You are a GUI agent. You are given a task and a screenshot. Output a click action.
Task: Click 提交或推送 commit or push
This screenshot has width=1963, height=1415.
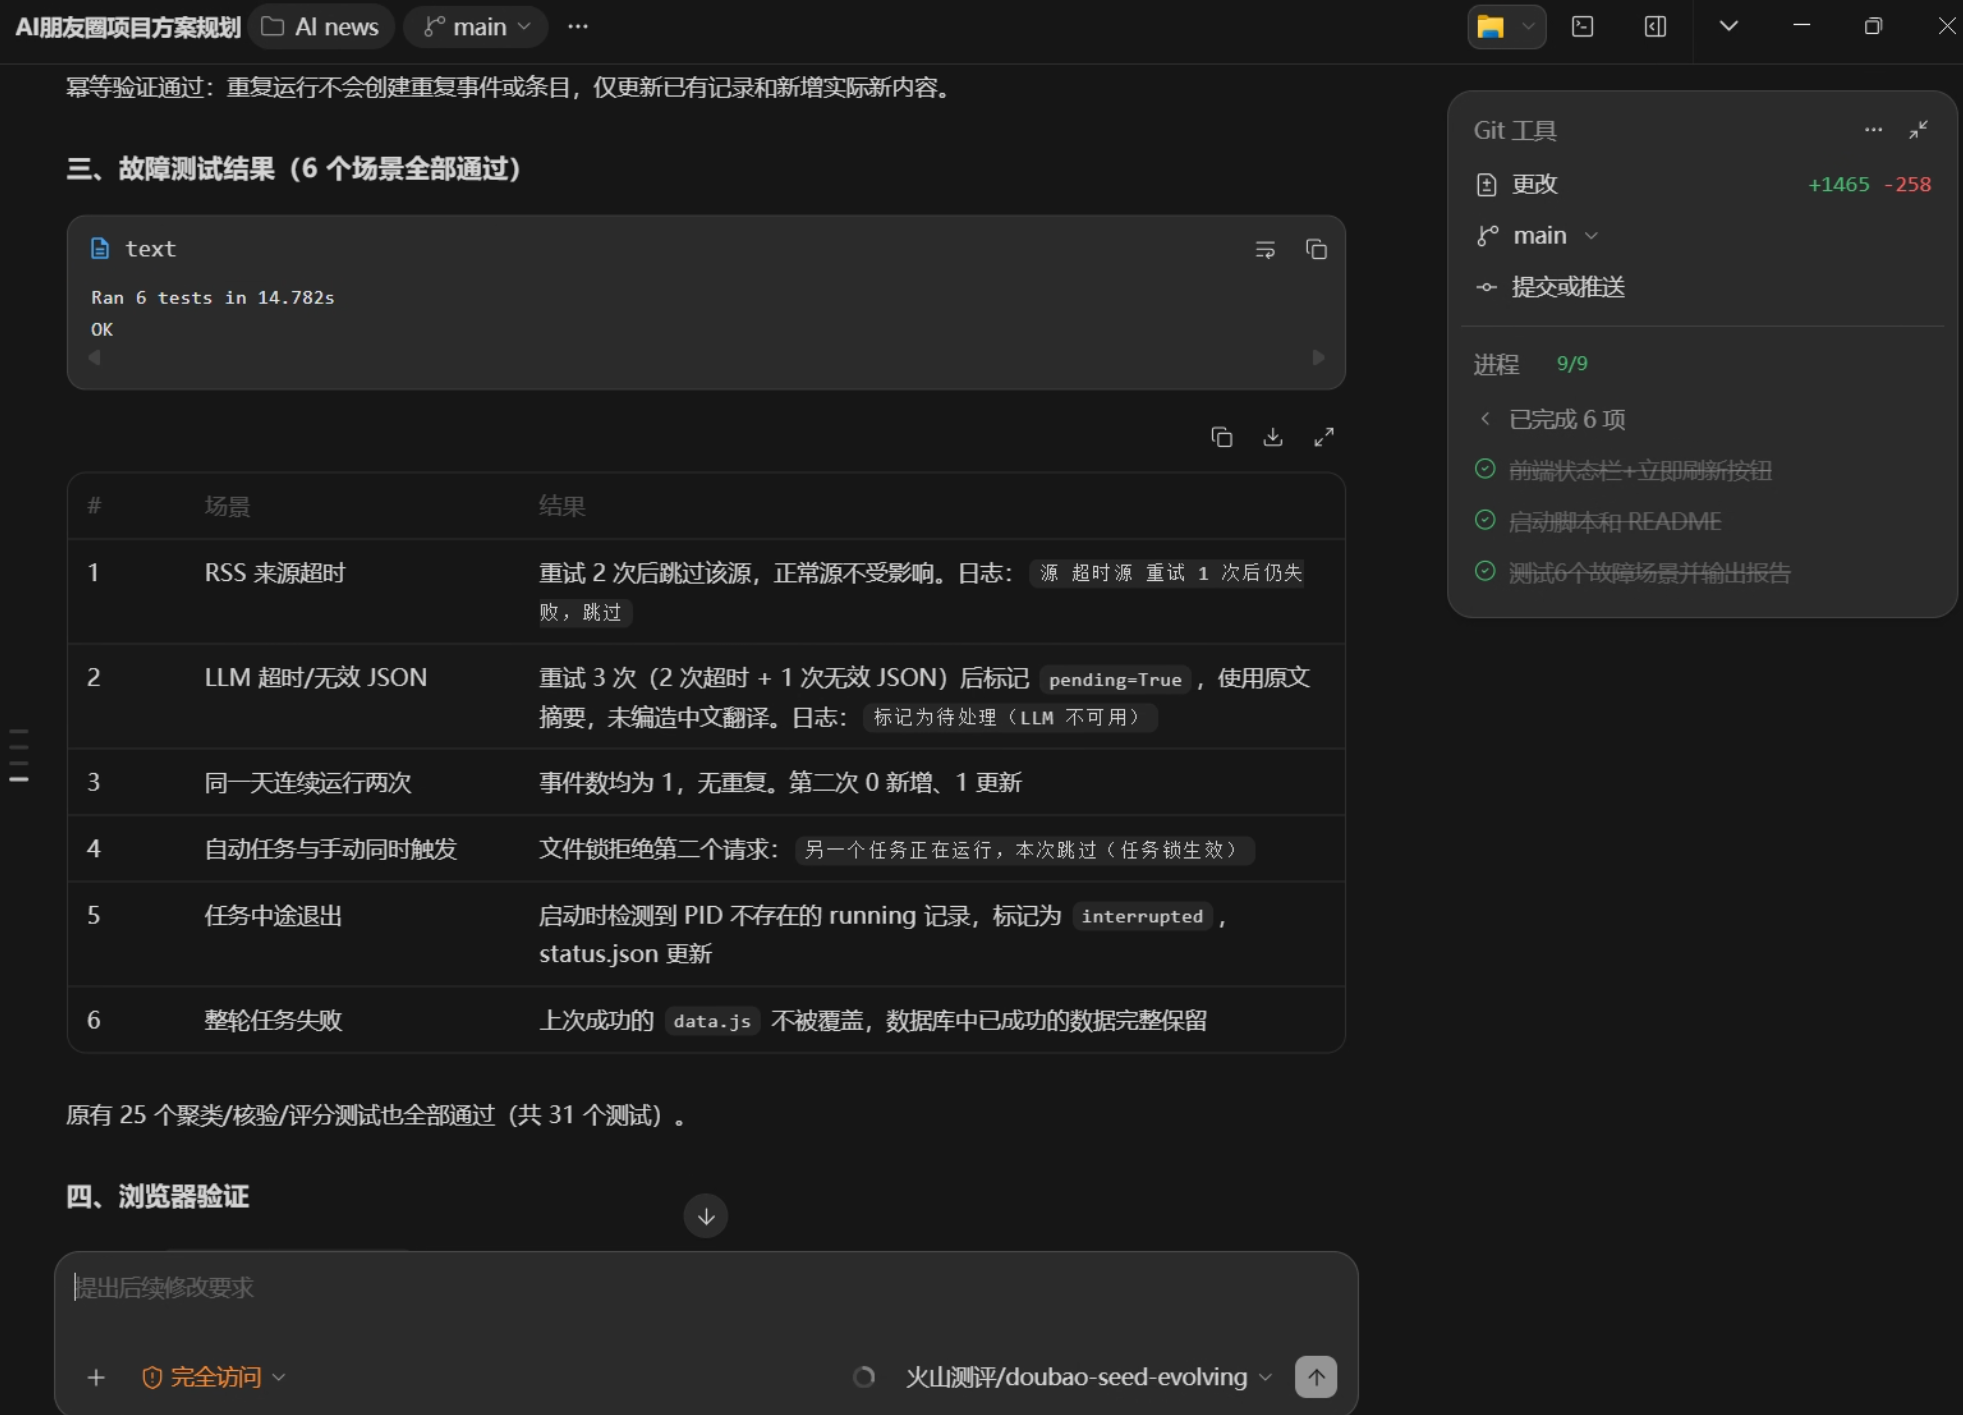(x=1551, y=287)
